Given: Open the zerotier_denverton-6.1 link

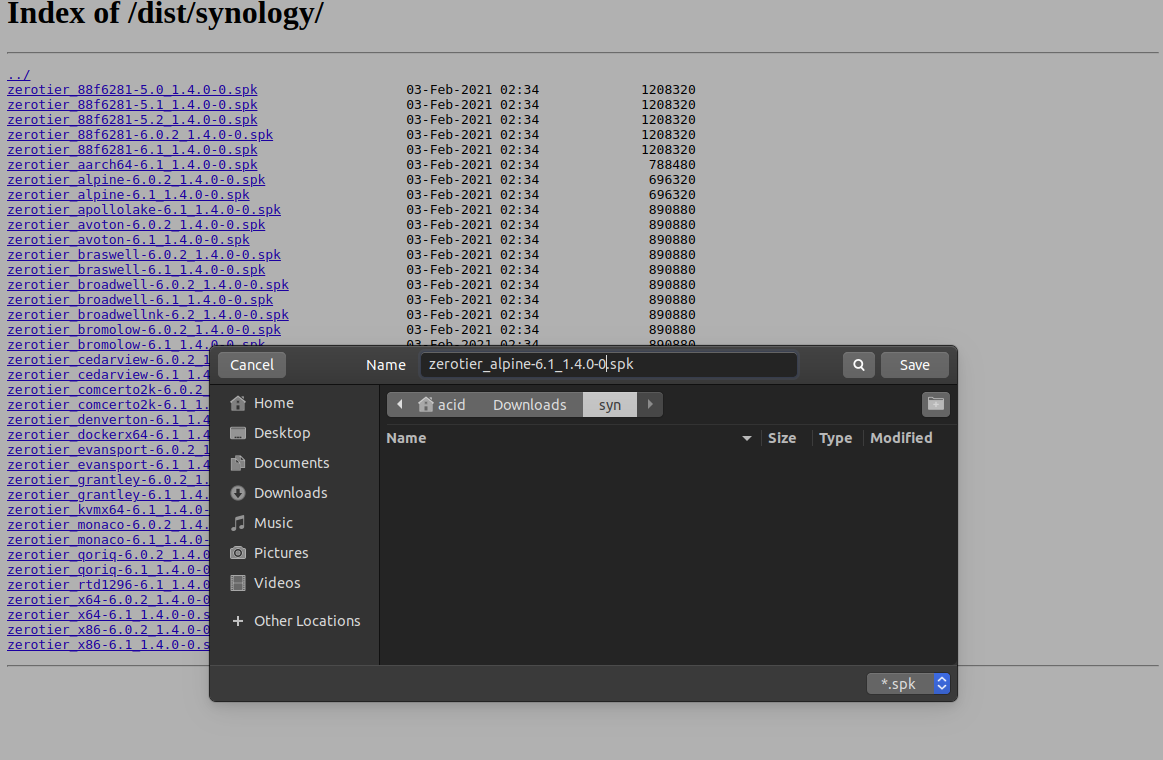Looking at the screenshot, I should (108, 420).
